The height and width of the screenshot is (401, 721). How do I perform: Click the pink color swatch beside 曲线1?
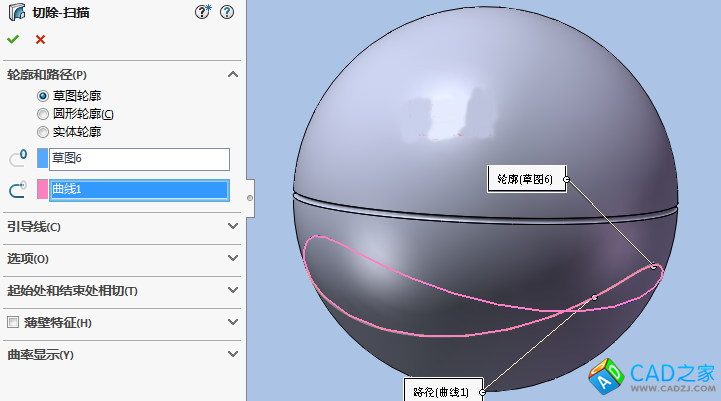pyautogui.click(x=42, y=190)
